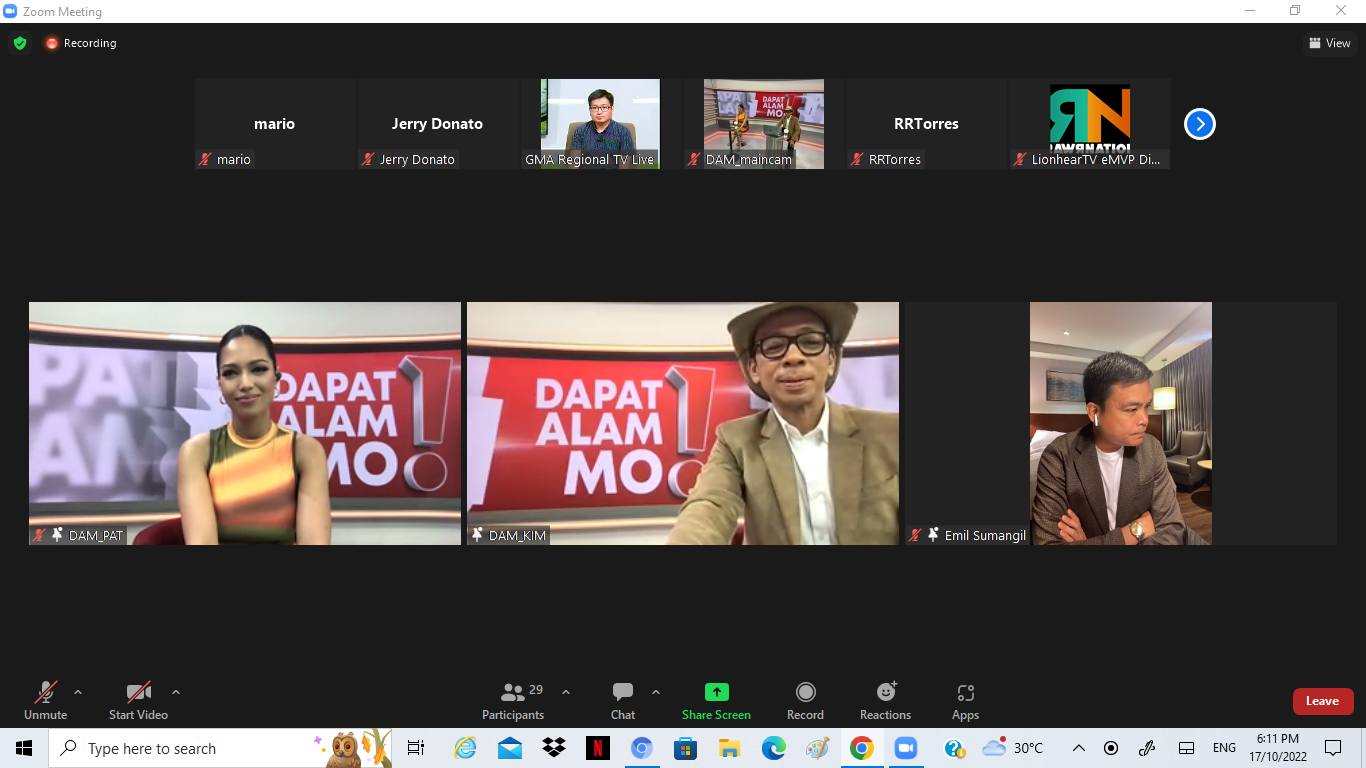Select the GMA Regional TV Live thumbnail

coord(600,124)
